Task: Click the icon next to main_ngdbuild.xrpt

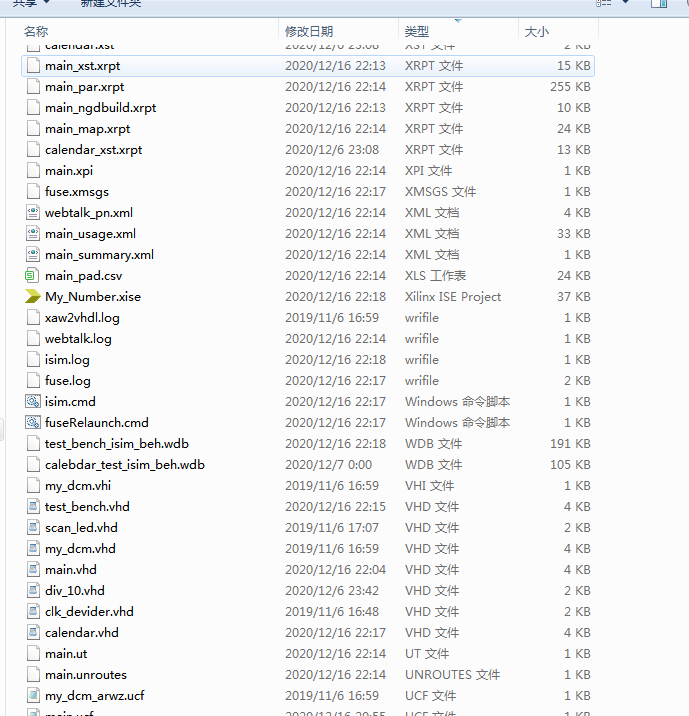Action: [33, 108]
